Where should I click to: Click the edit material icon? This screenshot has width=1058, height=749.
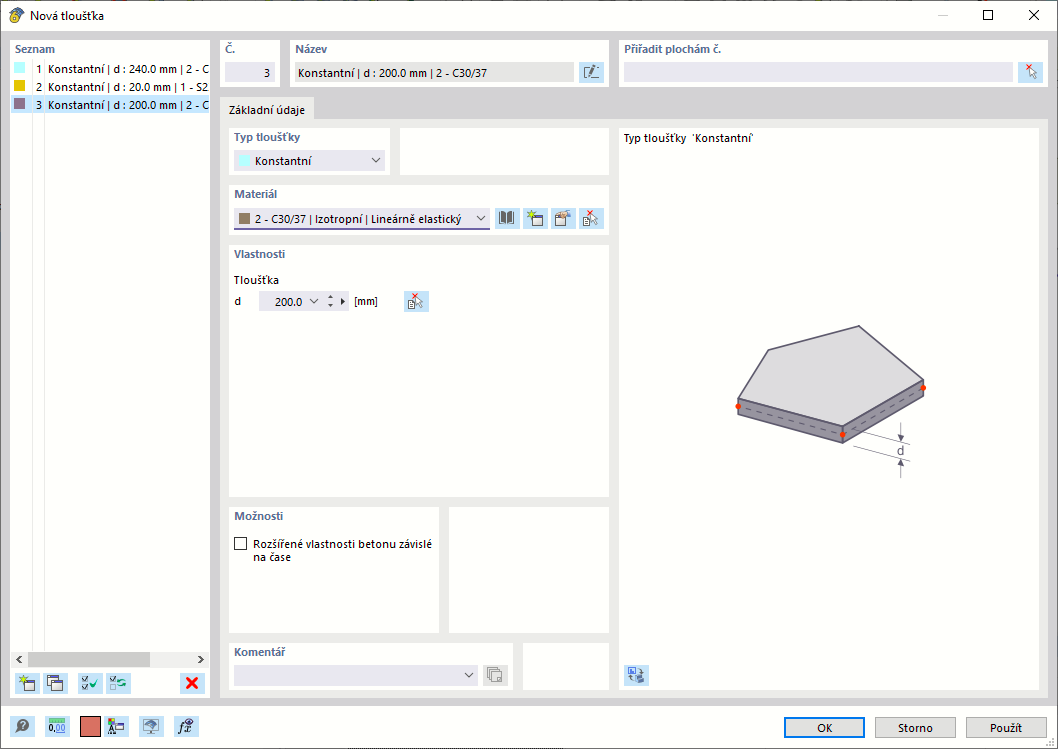(x=563, y=219)
